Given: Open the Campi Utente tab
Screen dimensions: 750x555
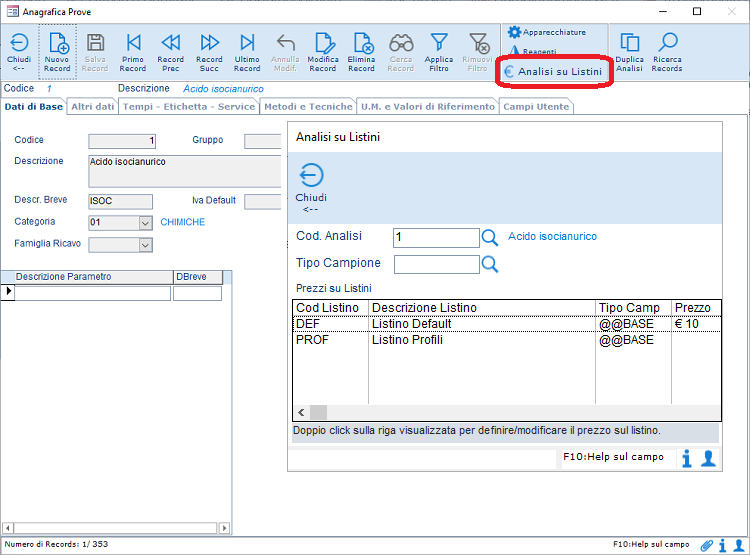Looking at the screenshot, I should point(536,107).
